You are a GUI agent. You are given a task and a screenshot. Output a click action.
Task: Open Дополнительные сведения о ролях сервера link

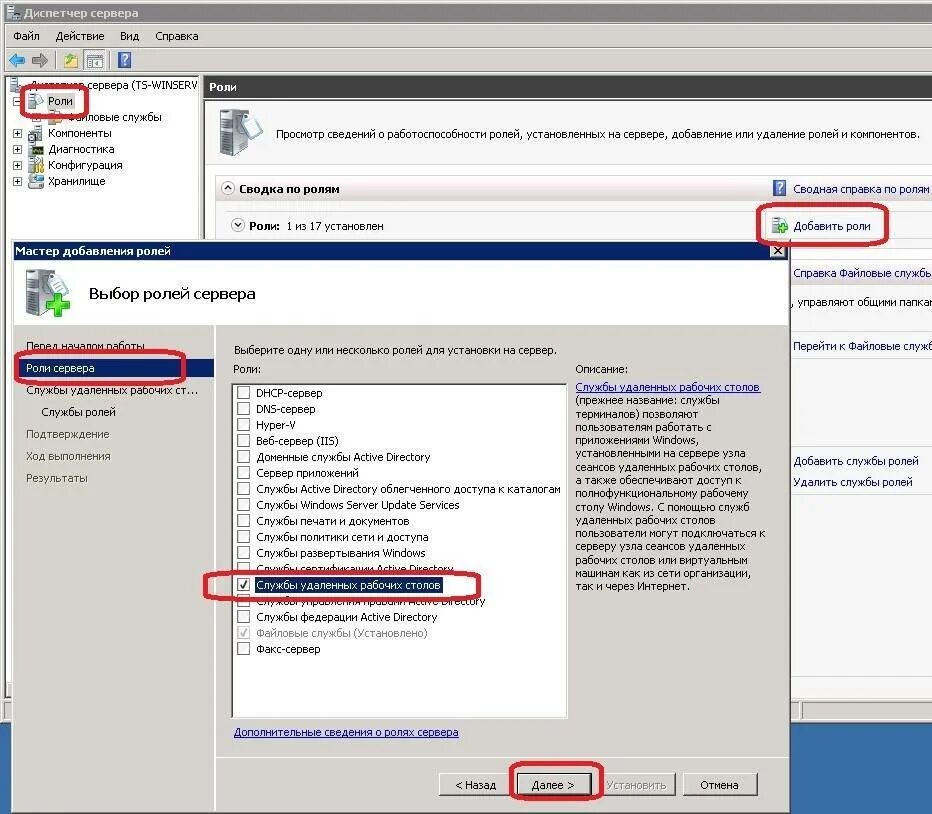pos(346,732)
